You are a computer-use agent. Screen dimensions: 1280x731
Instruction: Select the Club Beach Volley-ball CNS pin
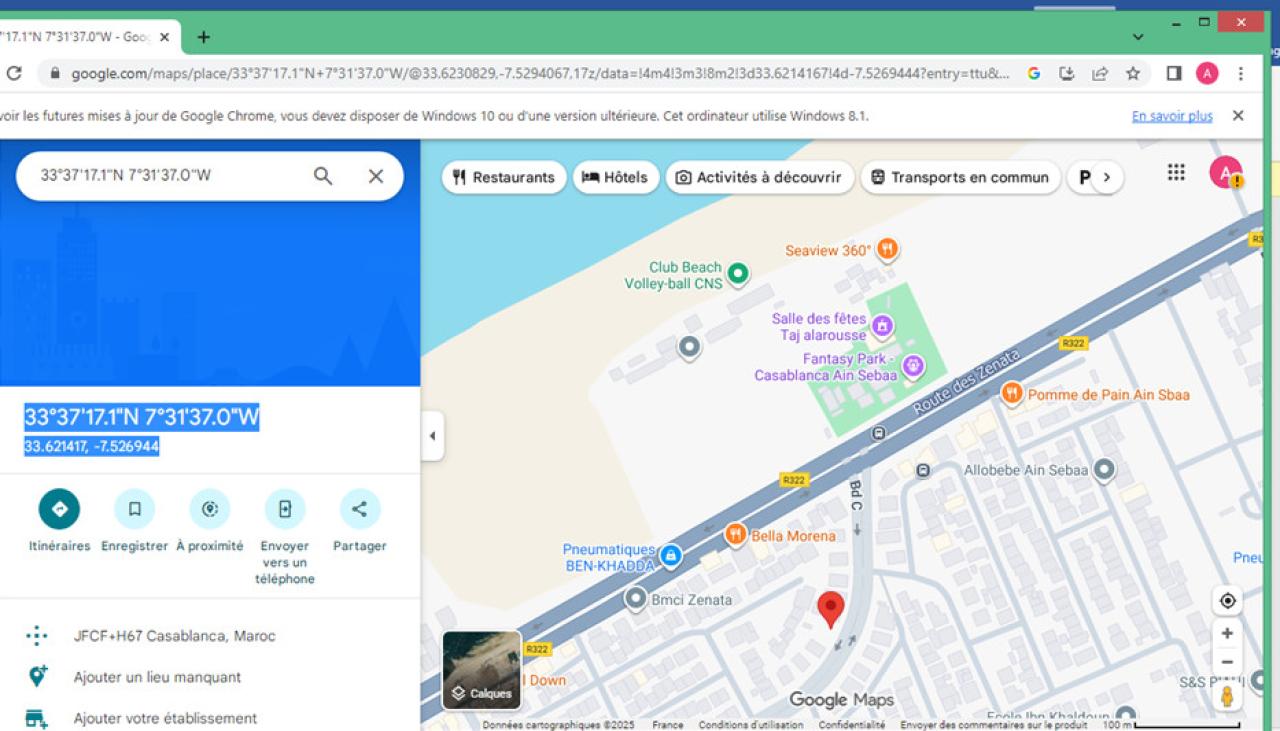tap(738, 272)
